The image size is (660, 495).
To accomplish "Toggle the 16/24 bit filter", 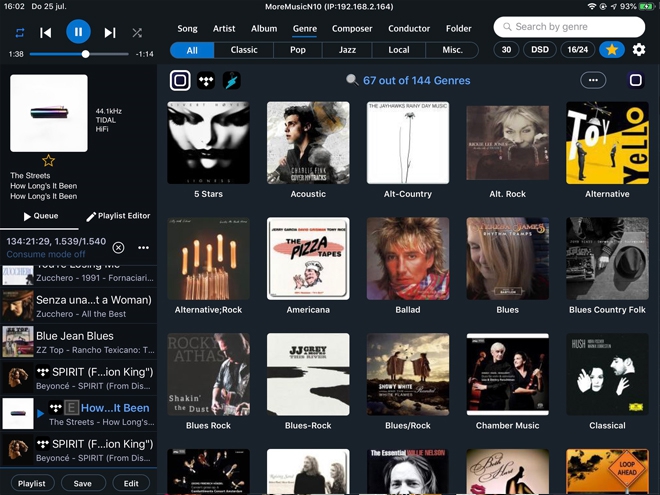I will (578, 50).
